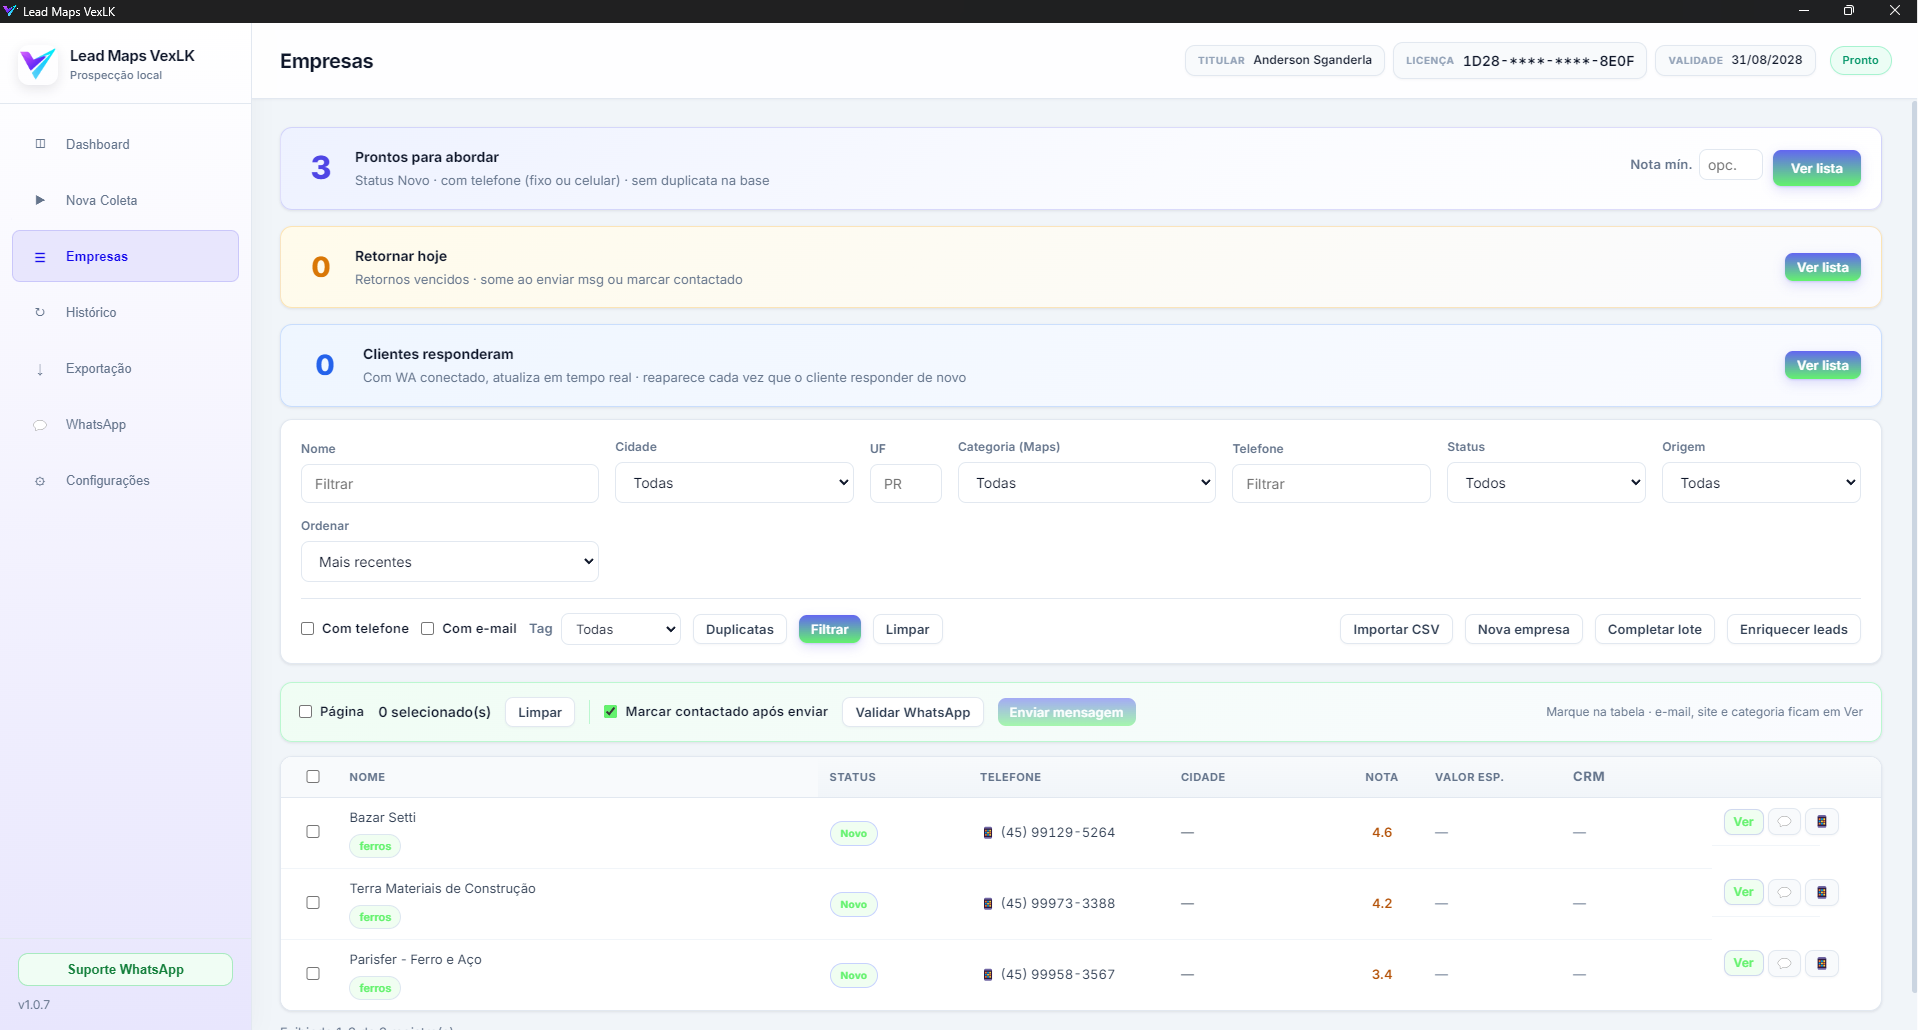This screenshot has width=1918, height=1030.
Task: Click the Bazar Setti company name
Action: (382, 817)
